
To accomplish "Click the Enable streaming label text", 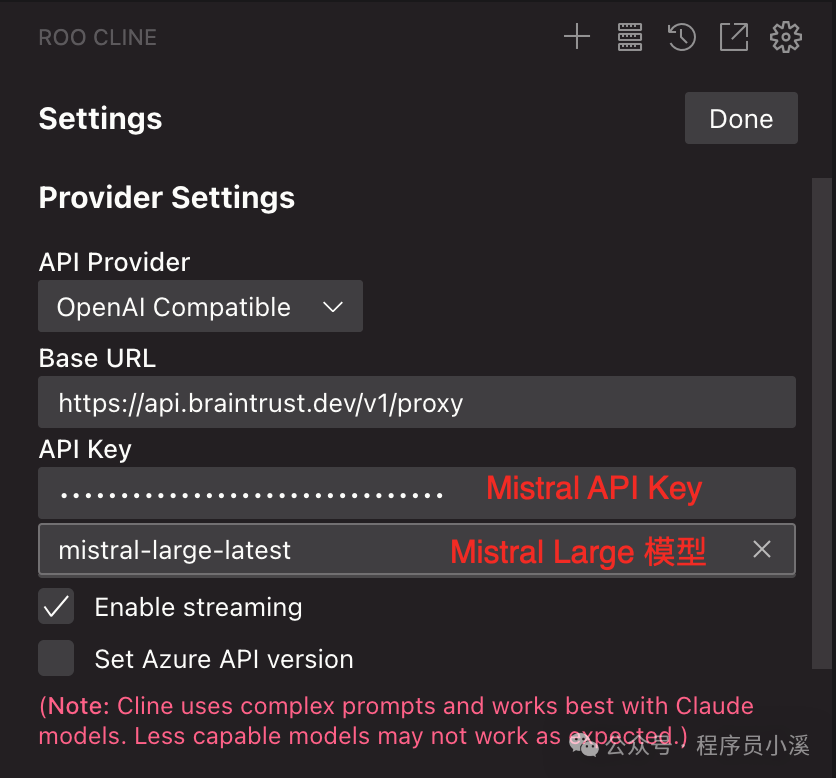I will click(x=198, y=607).
